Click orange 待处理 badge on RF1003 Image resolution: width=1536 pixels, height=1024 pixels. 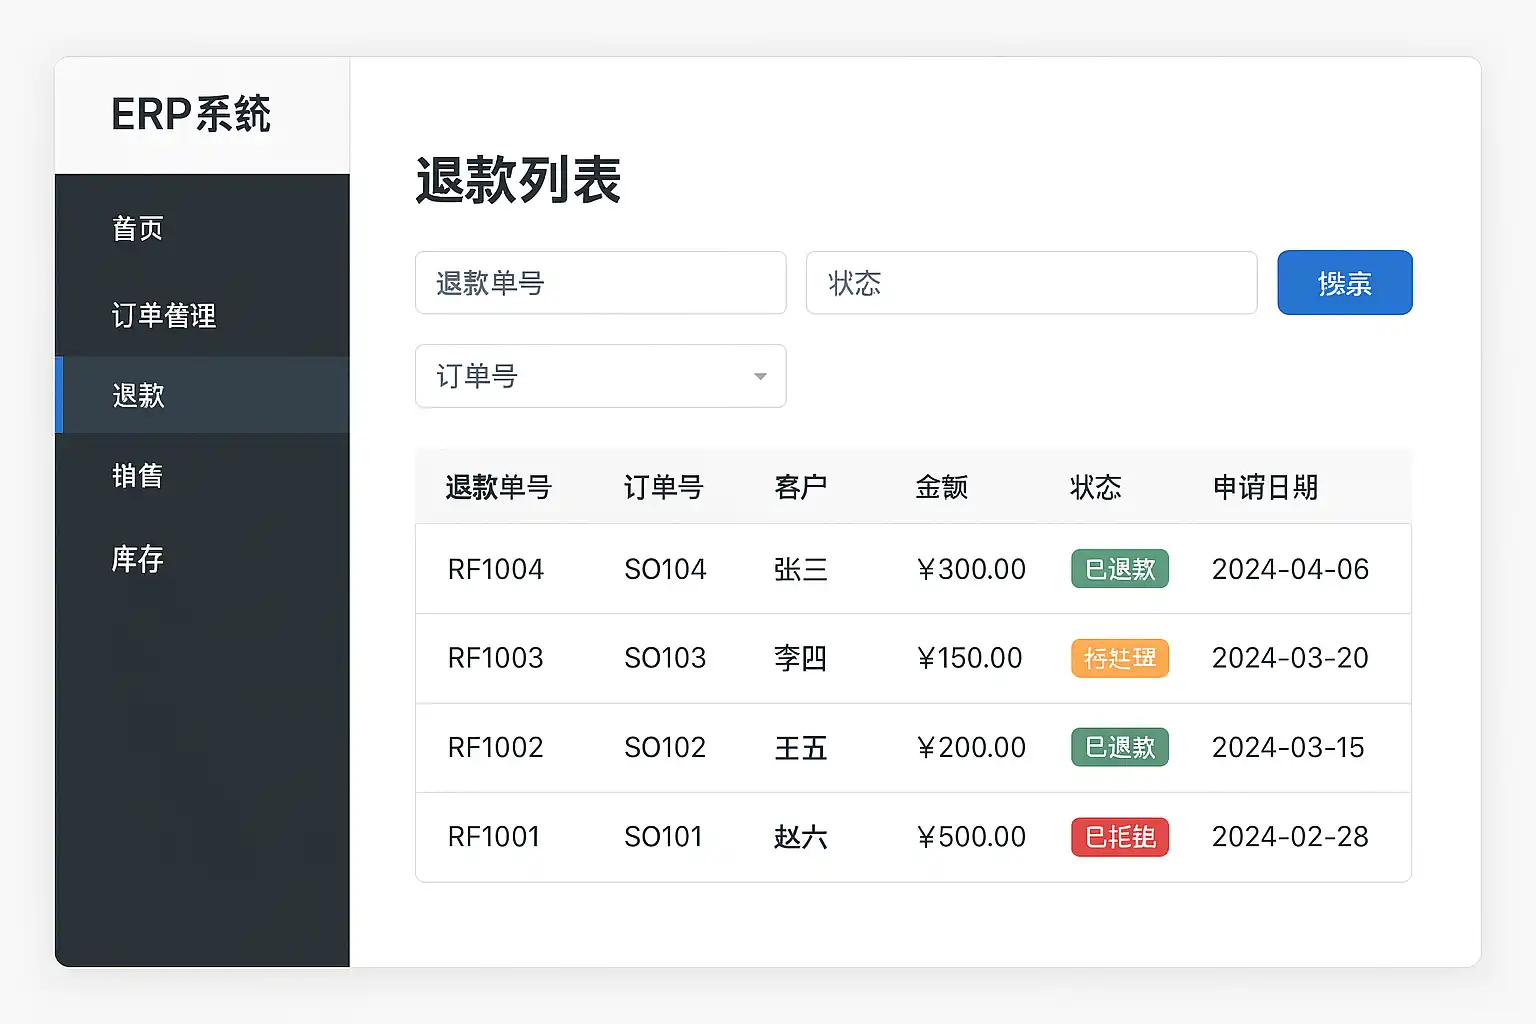pos(1119,658)
